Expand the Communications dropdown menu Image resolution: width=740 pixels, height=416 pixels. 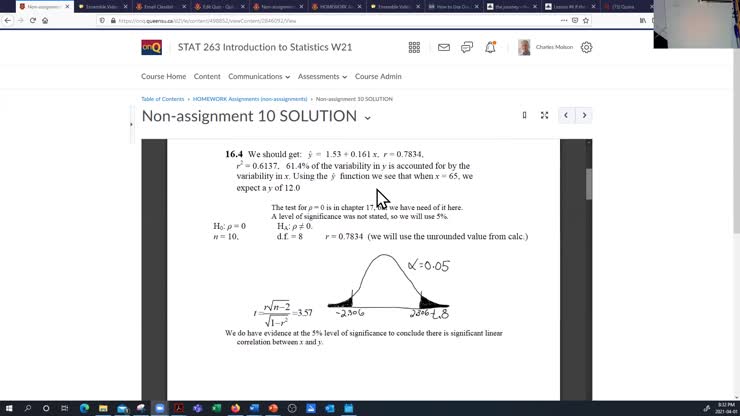pos(258,76)
